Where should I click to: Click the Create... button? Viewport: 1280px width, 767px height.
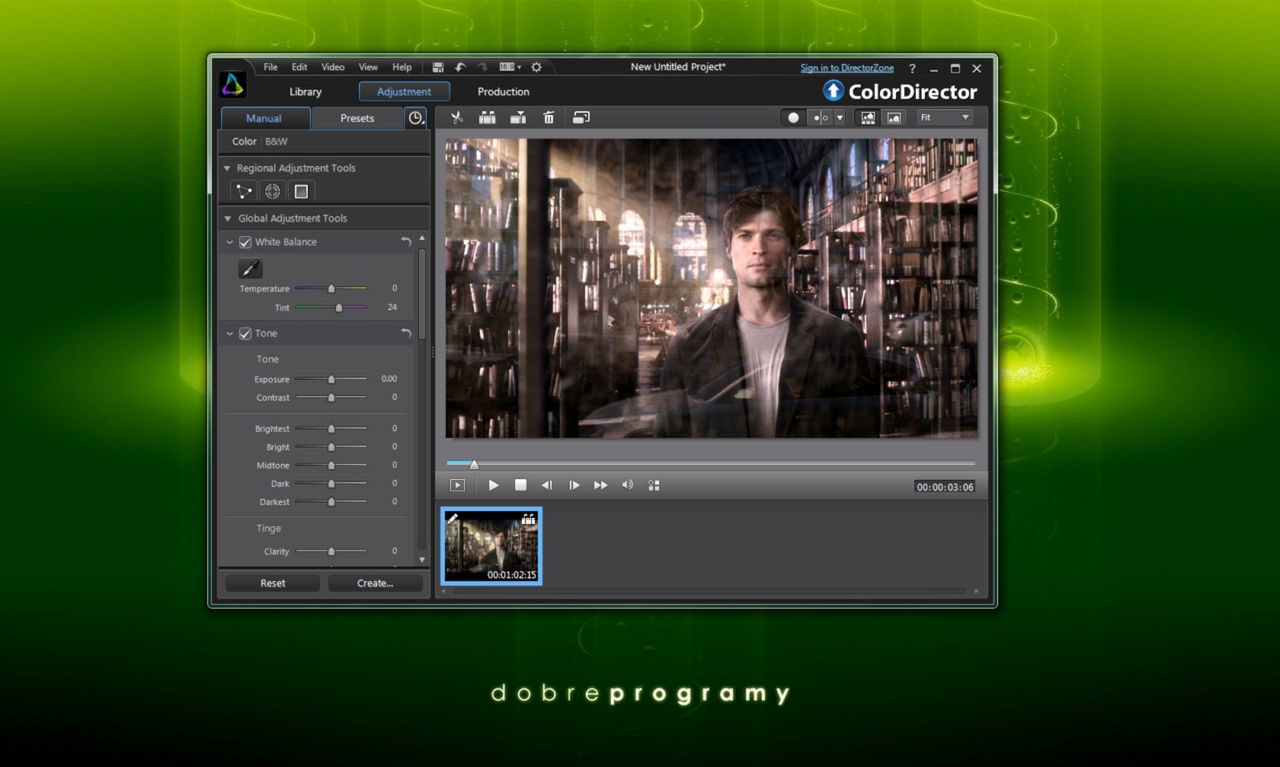click(x=375, y=583)
